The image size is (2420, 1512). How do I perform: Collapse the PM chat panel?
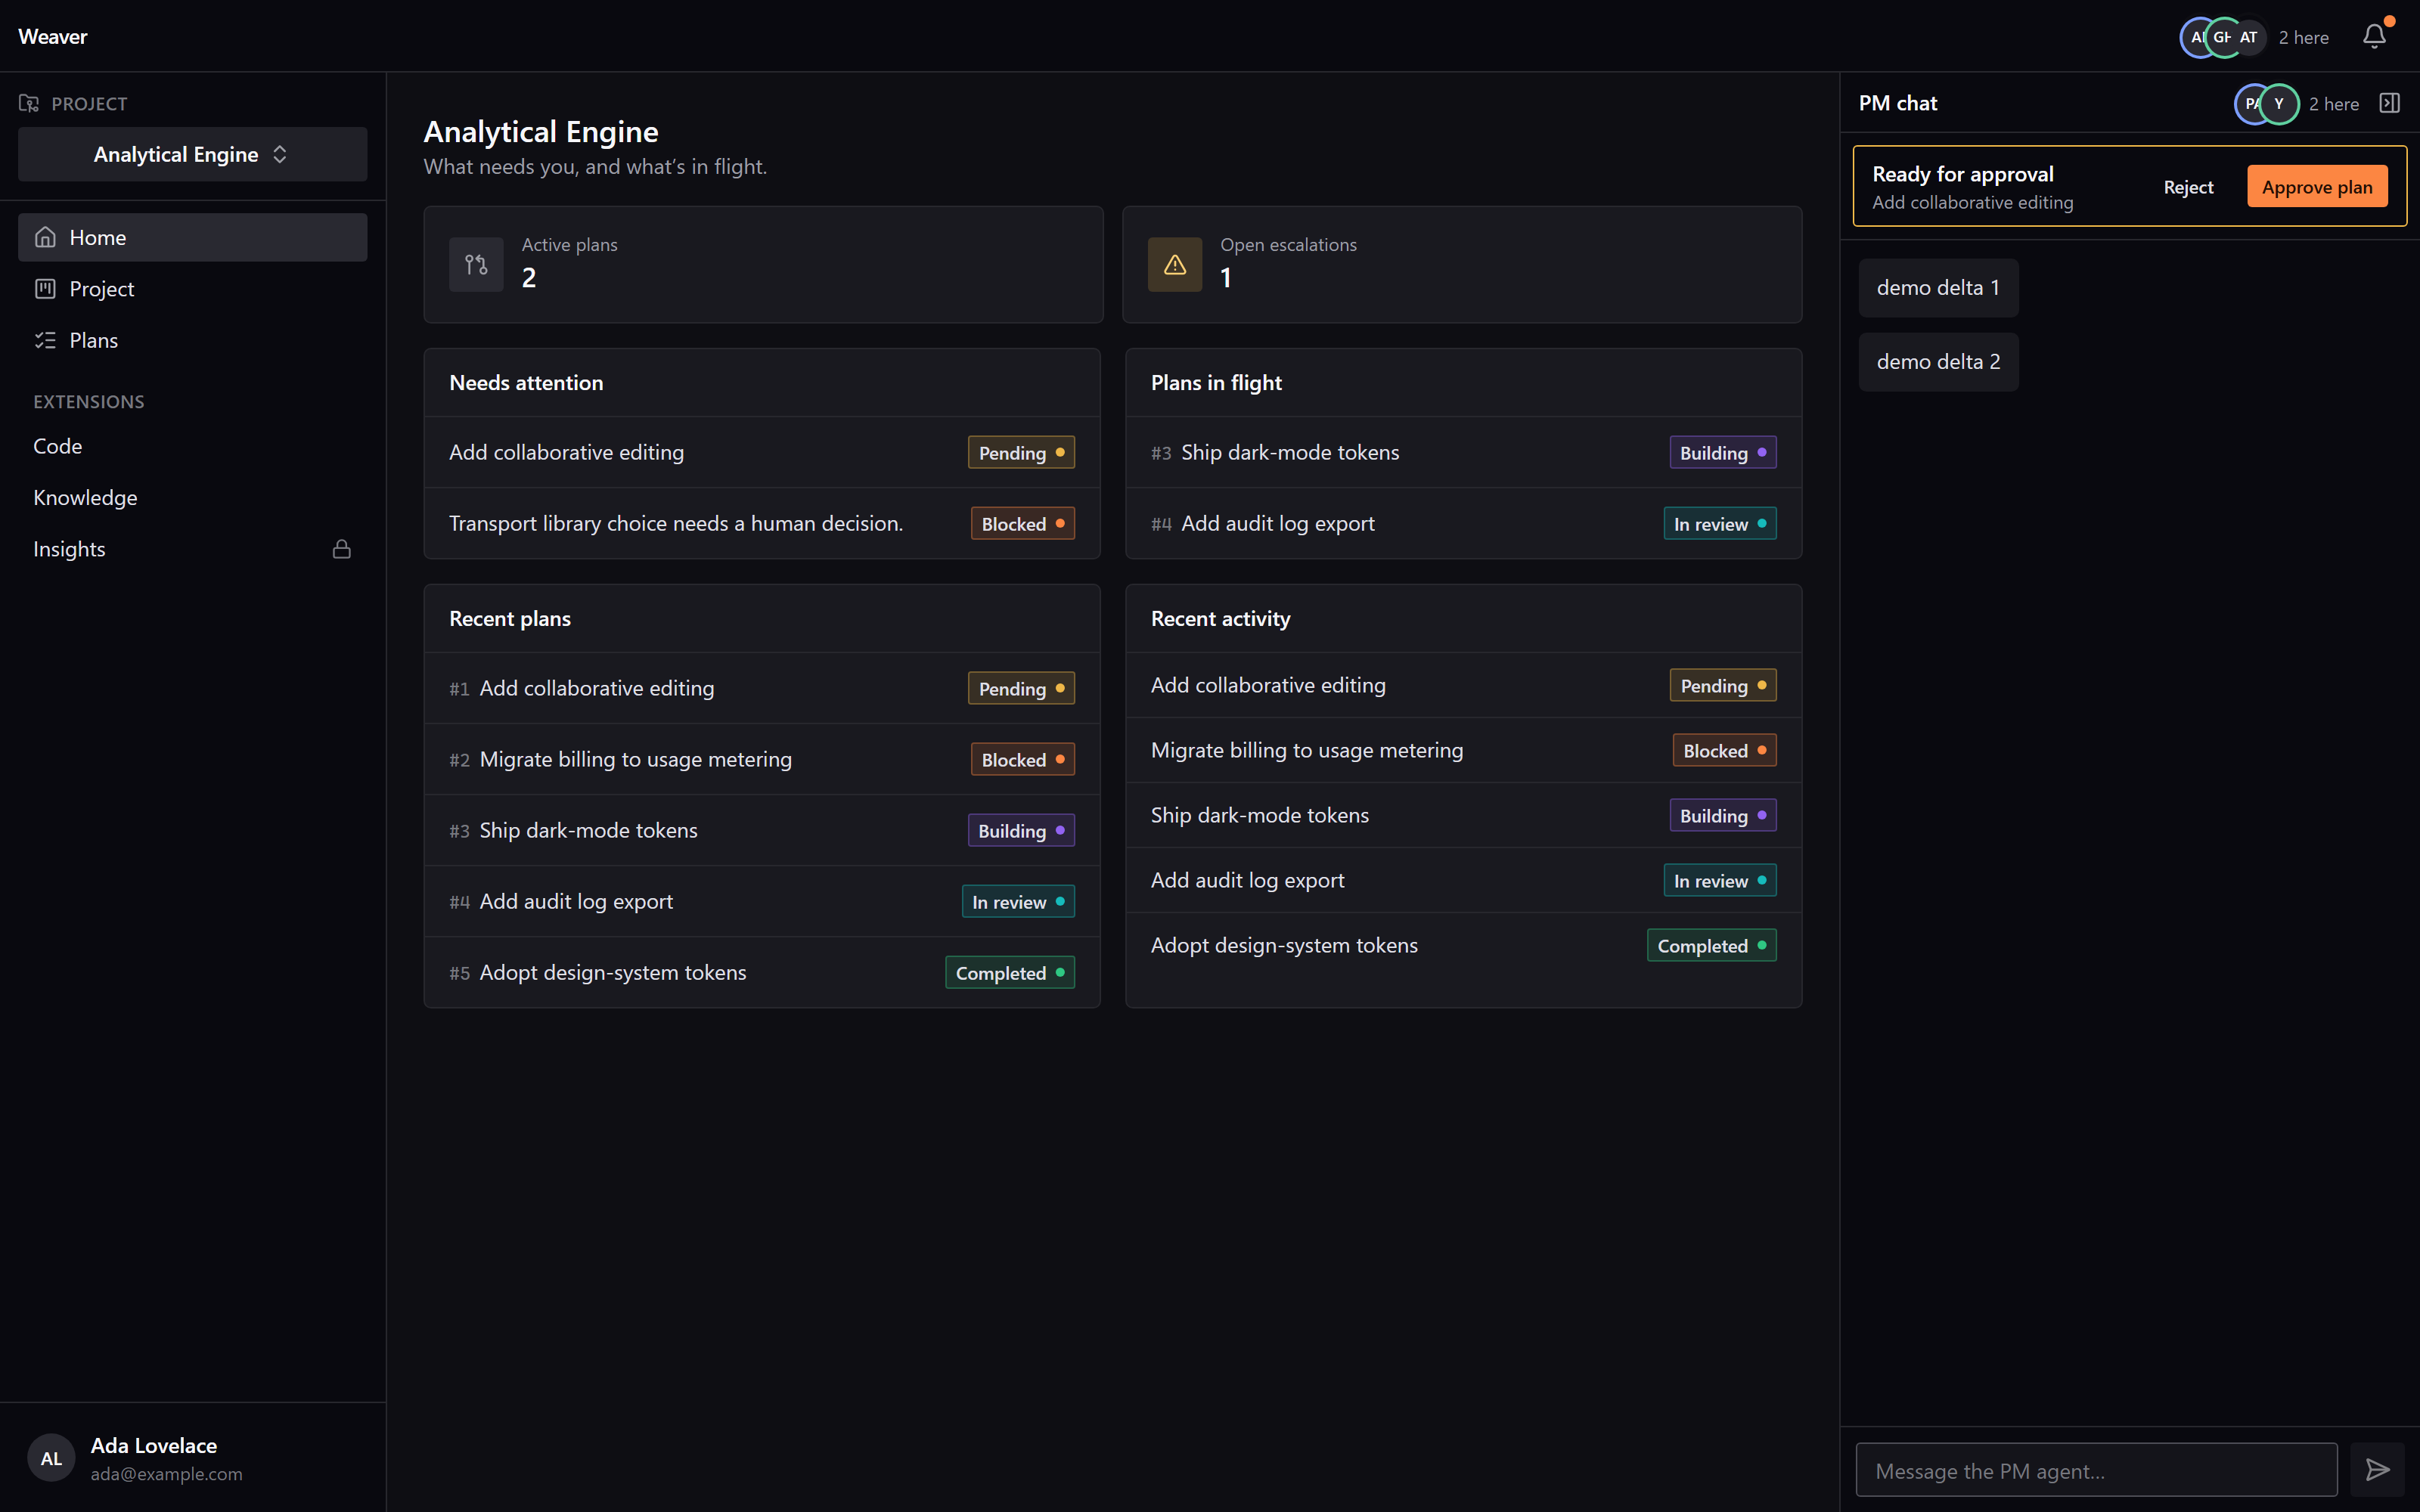[x=2389, y=103]
